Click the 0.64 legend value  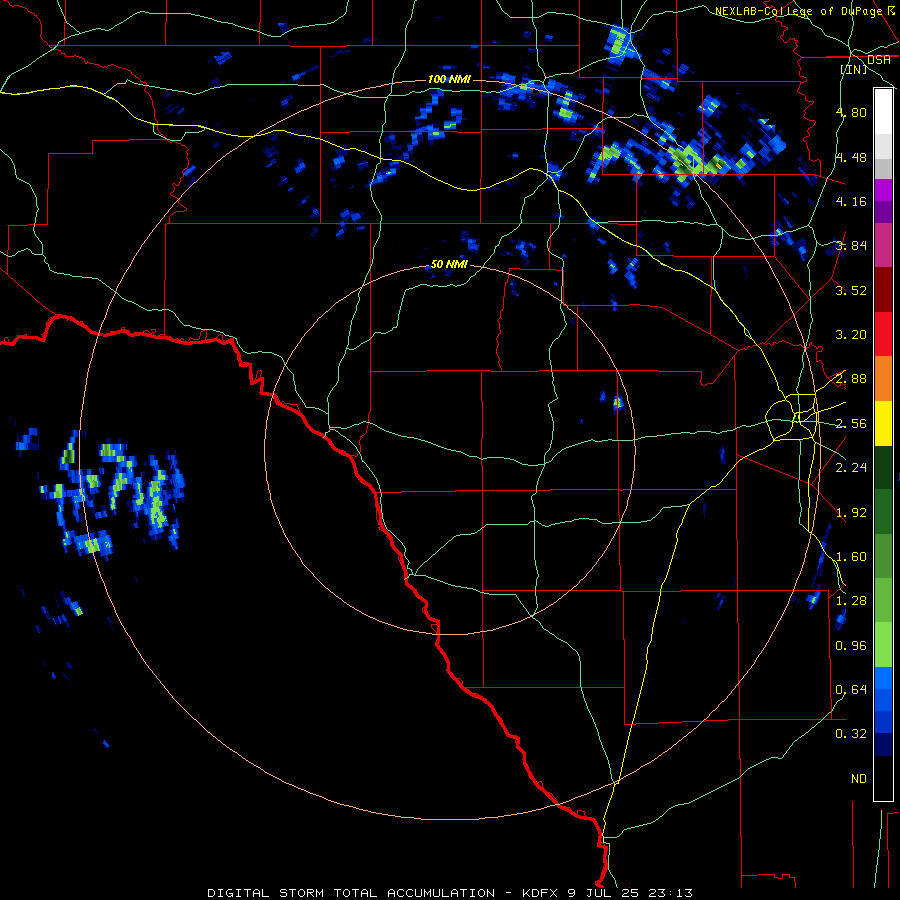pos(851,690)
